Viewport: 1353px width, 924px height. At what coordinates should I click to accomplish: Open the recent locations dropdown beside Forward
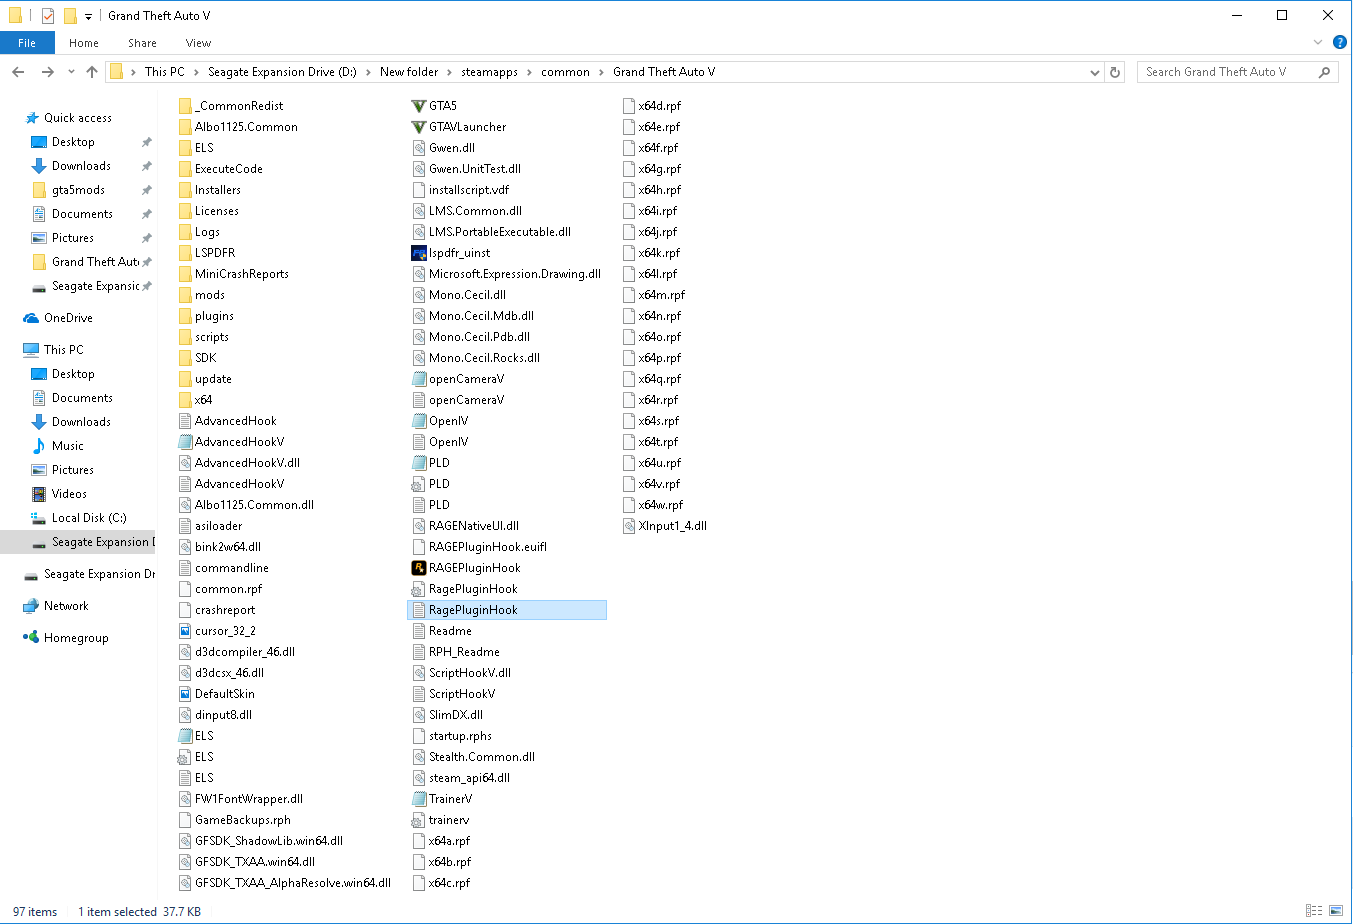coord(71,72)
